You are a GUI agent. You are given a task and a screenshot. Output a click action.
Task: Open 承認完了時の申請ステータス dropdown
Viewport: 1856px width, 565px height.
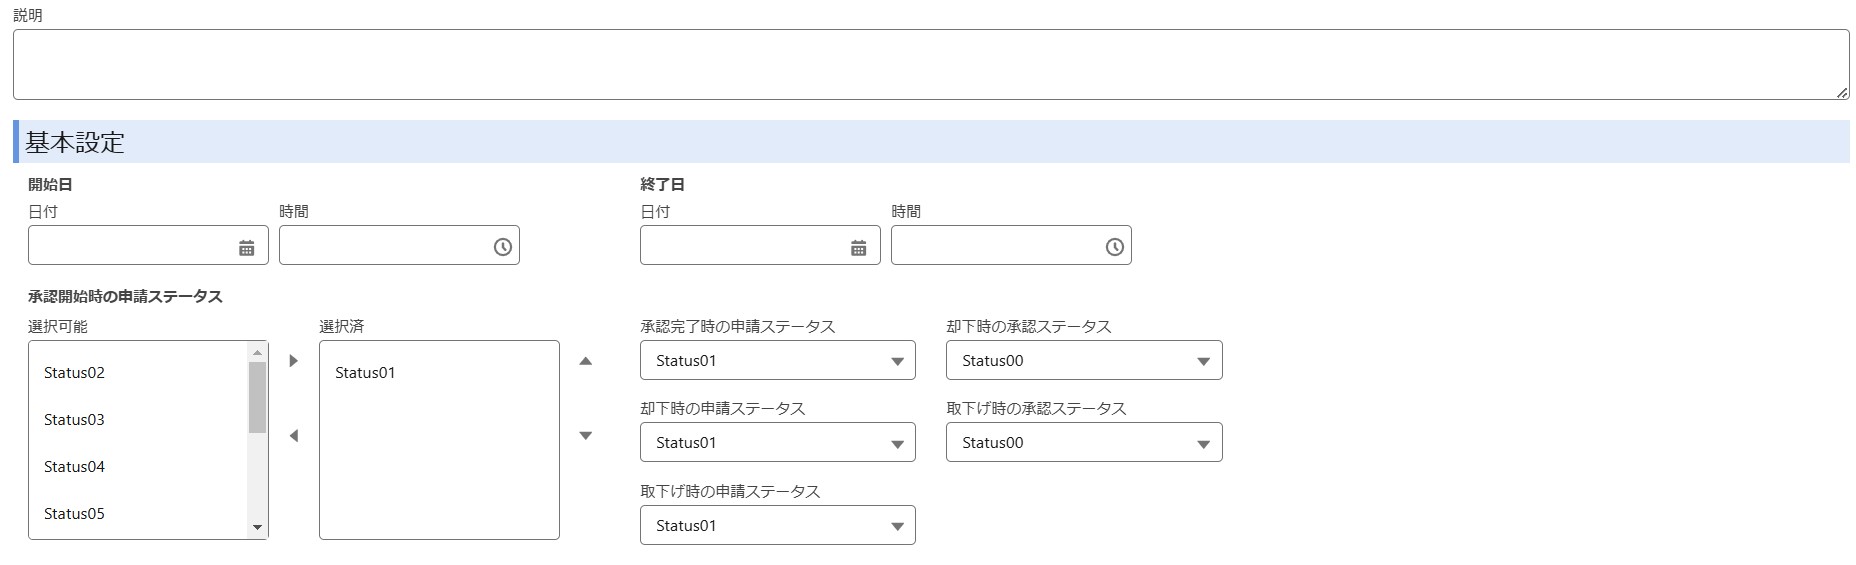point(778,360)
